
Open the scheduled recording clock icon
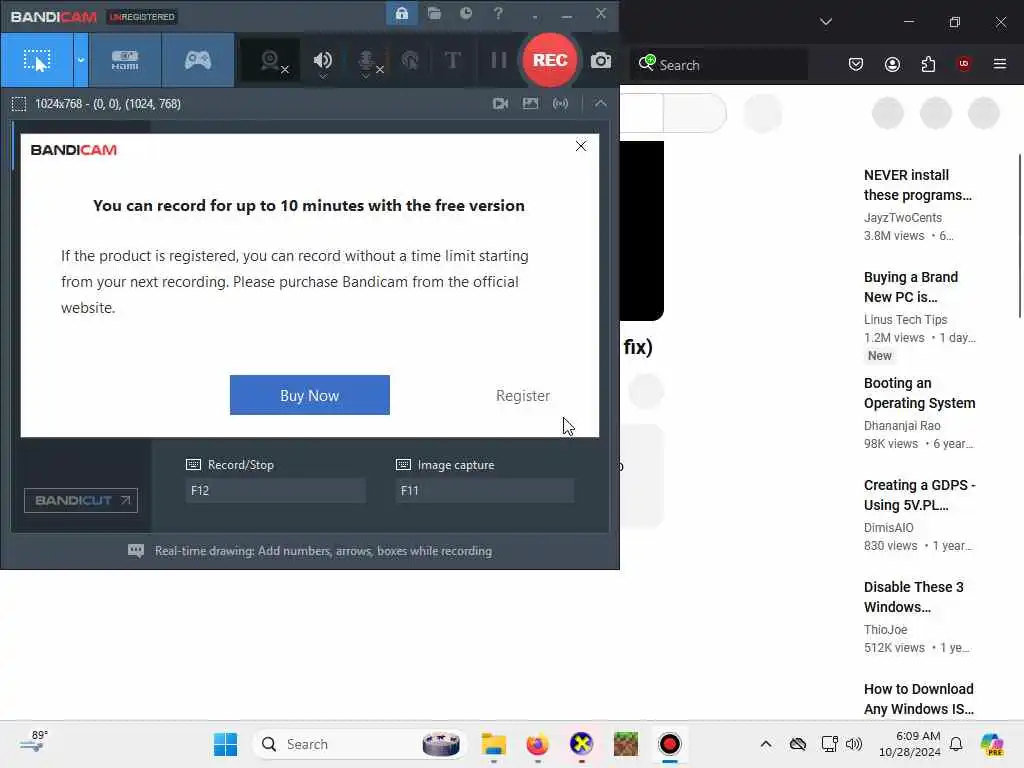coord(466,14)
